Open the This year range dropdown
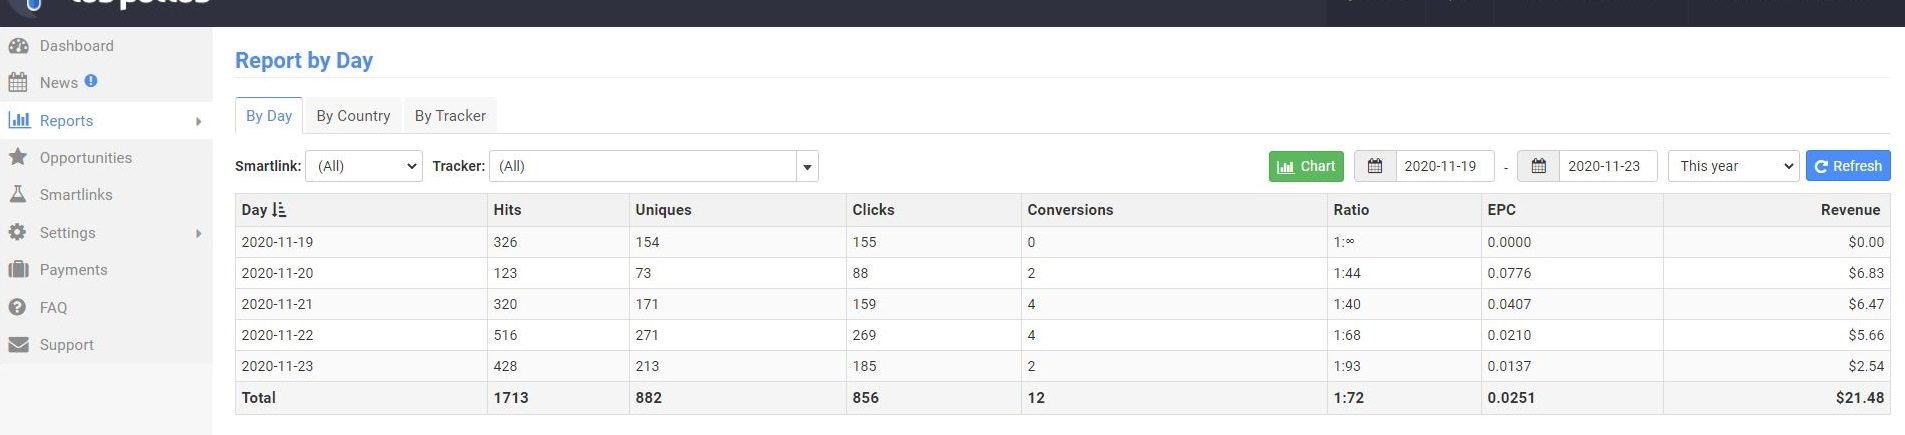This screenshot has width=1905, height=435. (x=1733, y=166)
